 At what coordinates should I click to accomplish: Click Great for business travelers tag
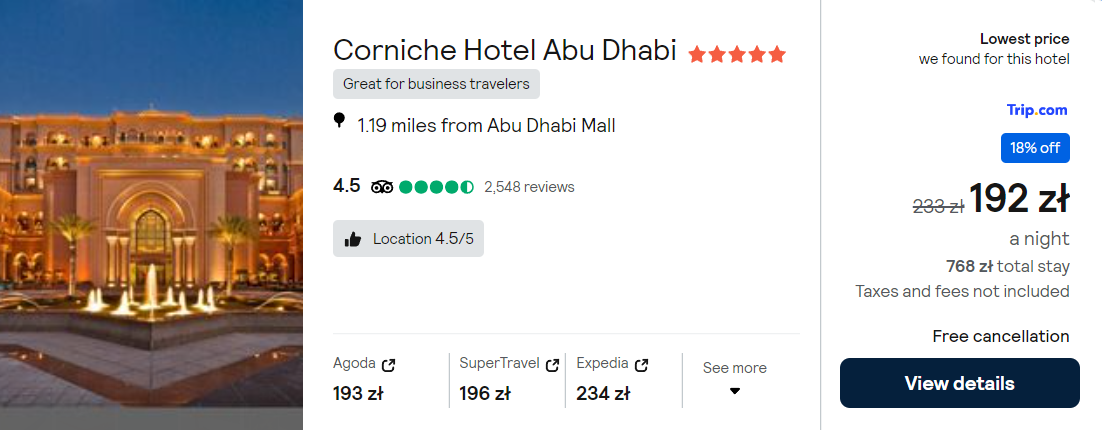click(436, 84)
